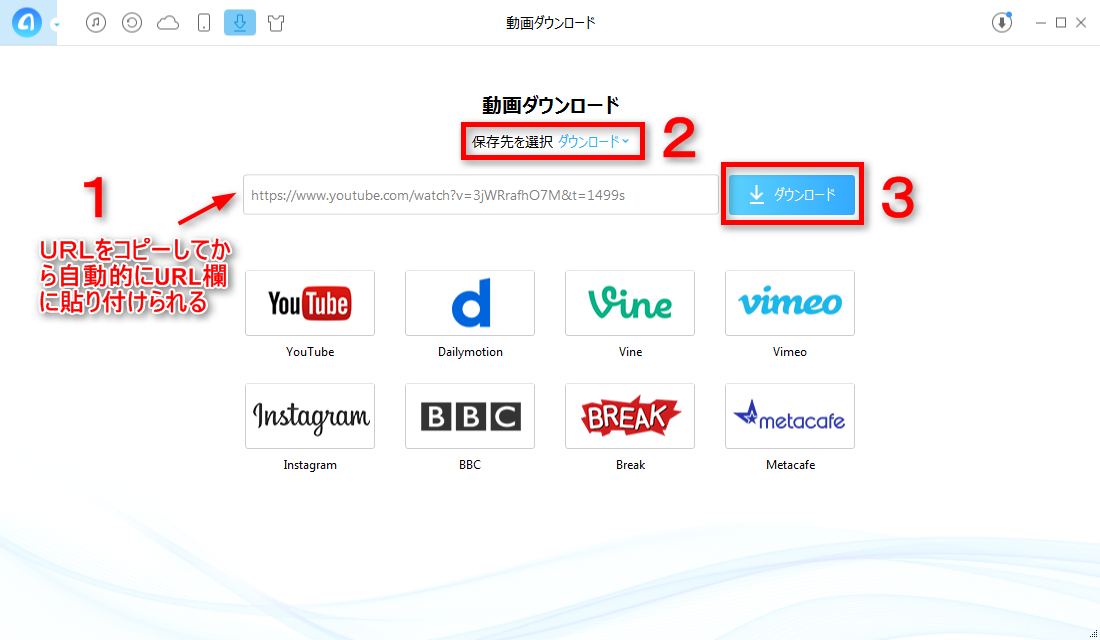Image resolution: width=1100 pixels, height=640 pixels.
Task: Open the Instagram site tile
Action: 310,416
